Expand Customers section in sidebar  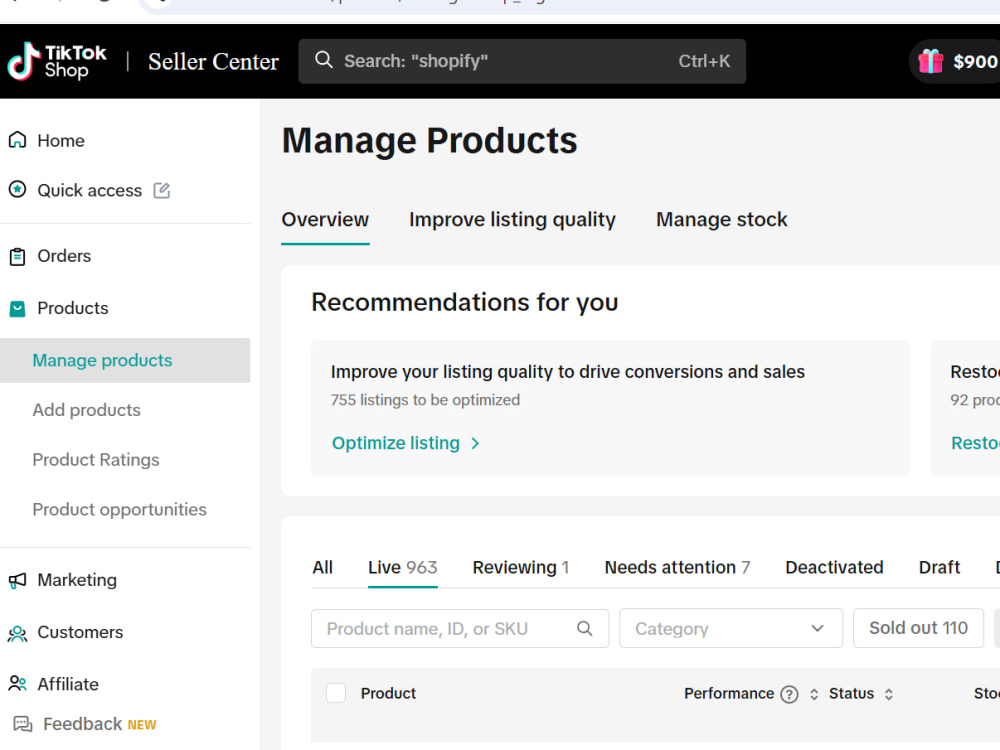click(x=80, y=632)
